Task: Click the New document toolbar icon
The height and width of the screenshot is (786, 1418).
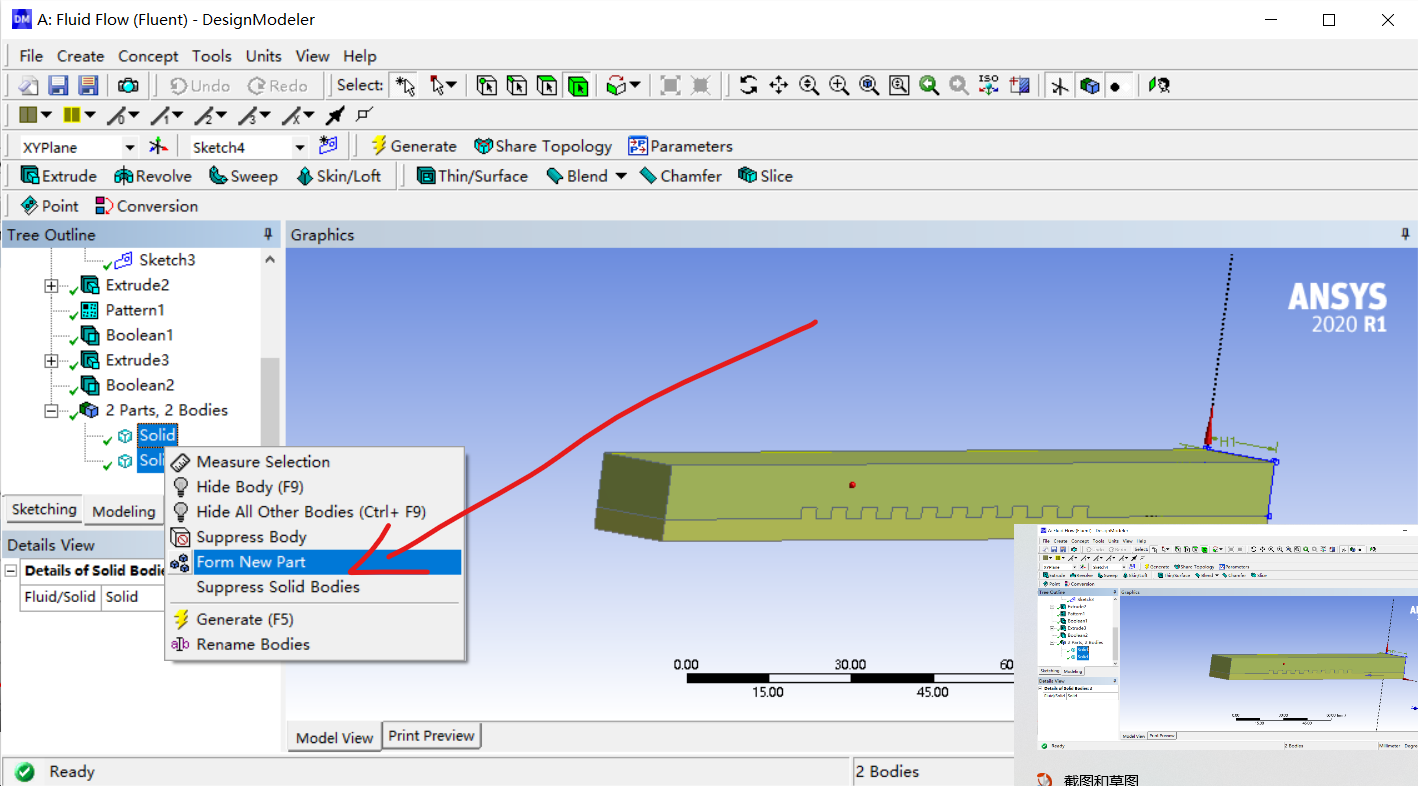Action: tap(29, 86)
